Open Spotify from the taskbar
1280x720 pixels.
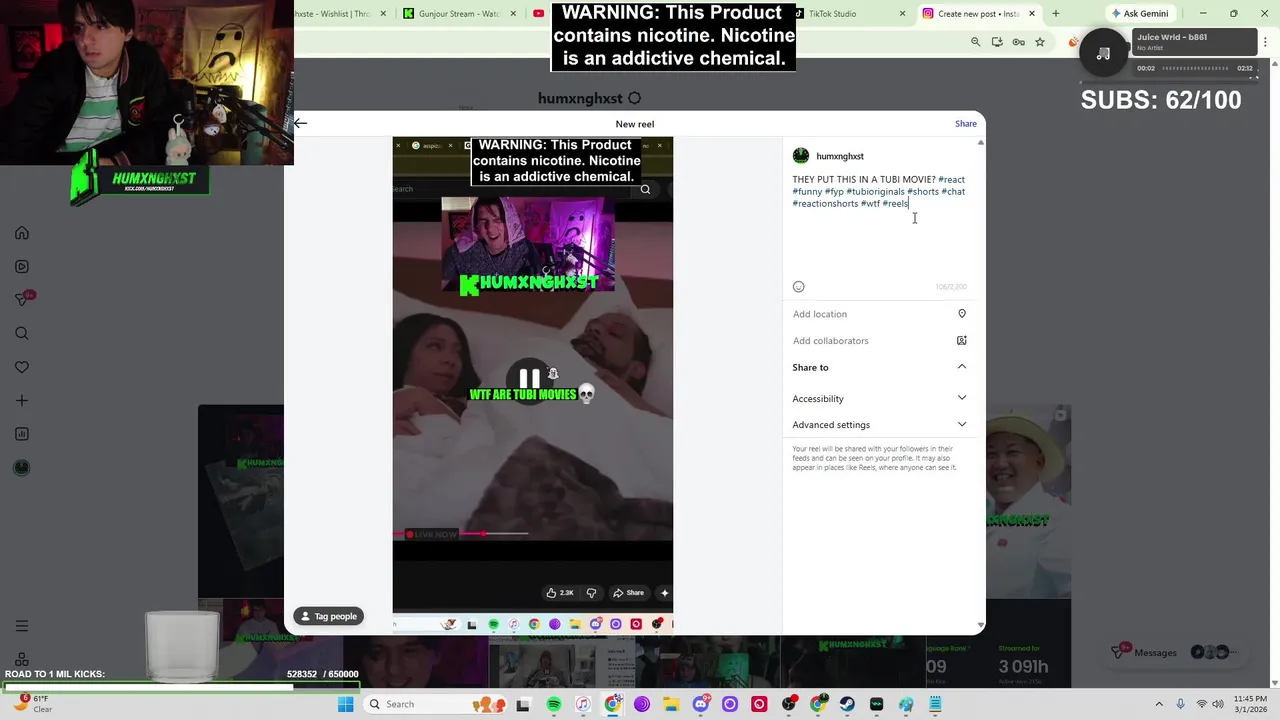pos(553,704)
